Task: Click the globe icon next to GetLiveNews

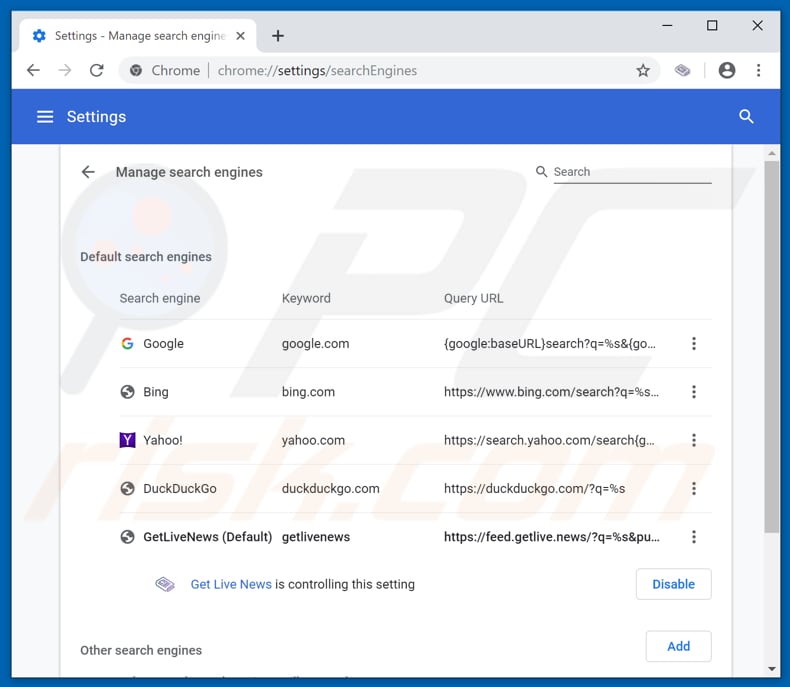Action: click(x=127, y=537)
